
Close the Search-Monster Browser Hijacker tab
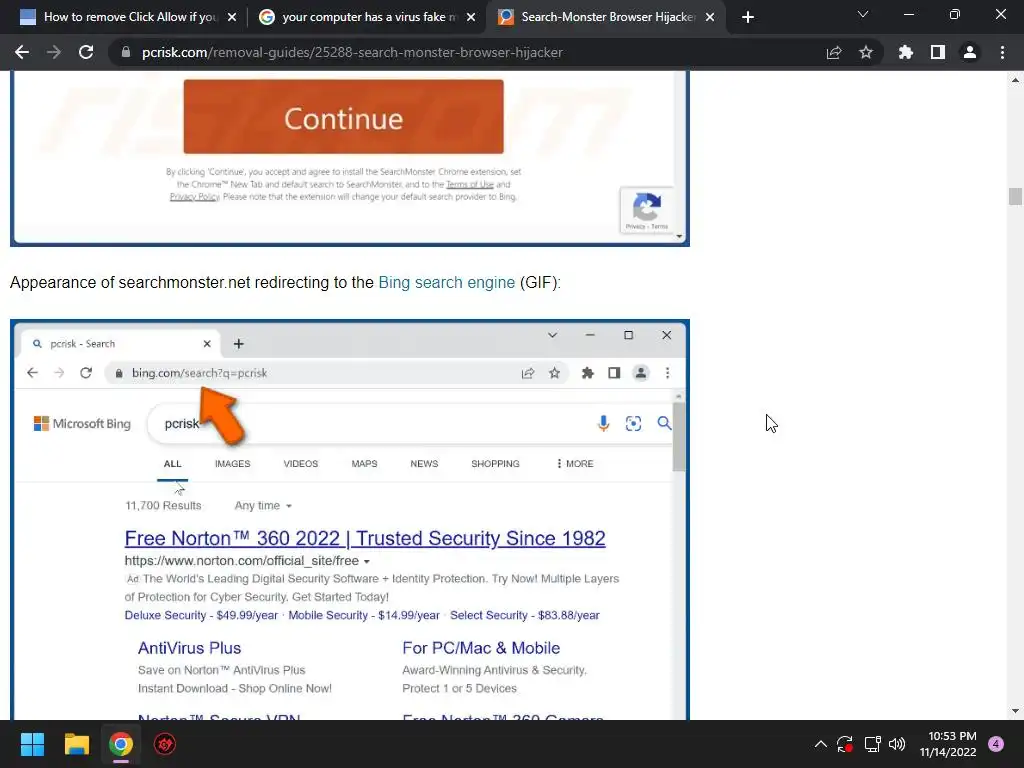click(711, 17)
